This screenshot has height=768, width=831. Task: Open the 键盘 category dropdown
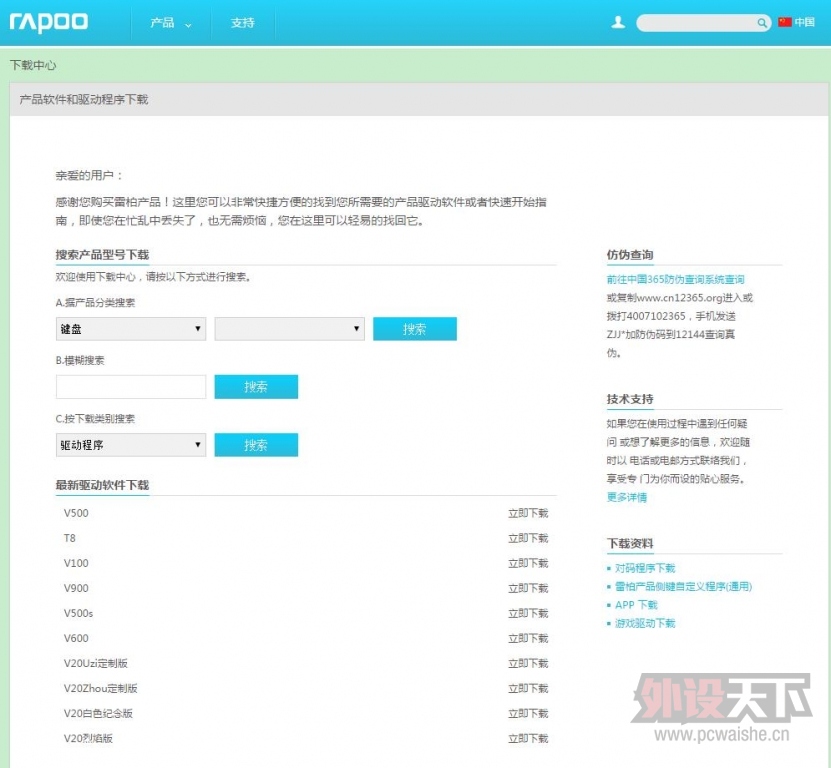point(131,329)
